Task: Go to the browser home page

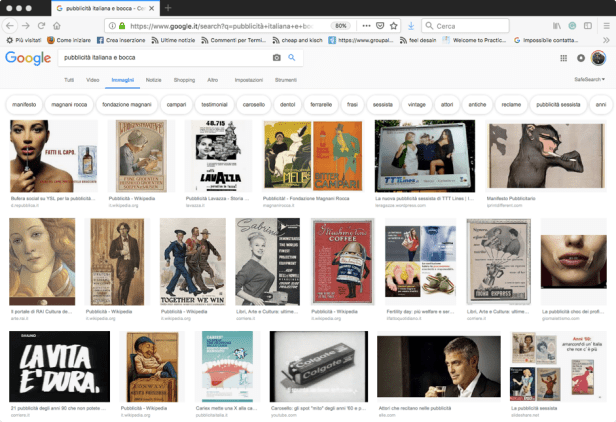Action: (x=59, y=25)
